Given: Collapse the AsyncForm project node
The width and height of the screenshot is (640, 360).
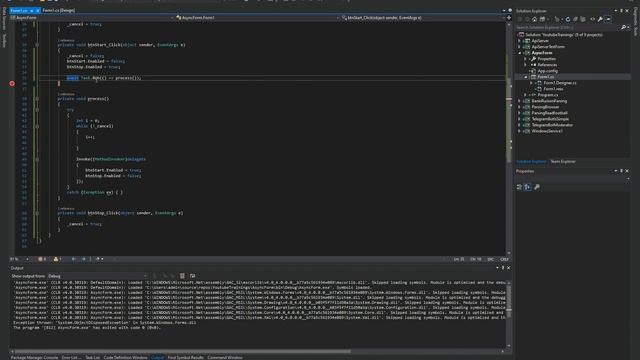Looking at the screenshot, I should (520, 53).
